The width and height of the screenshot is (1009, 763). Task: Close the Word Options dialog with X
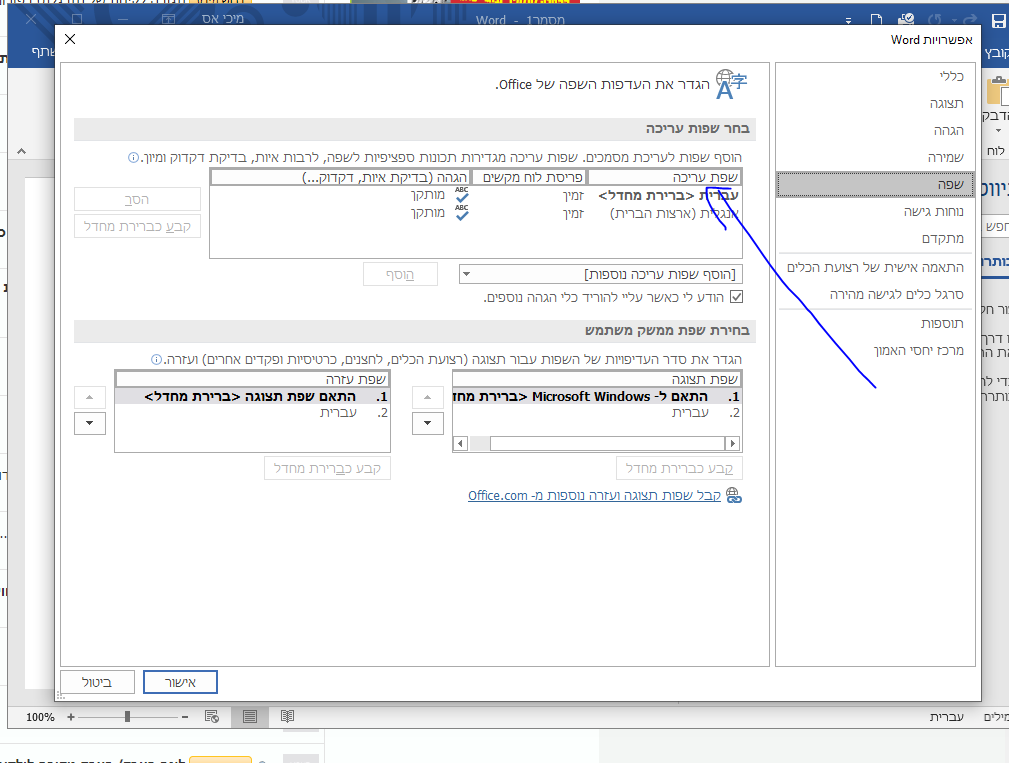pos(70,39)
